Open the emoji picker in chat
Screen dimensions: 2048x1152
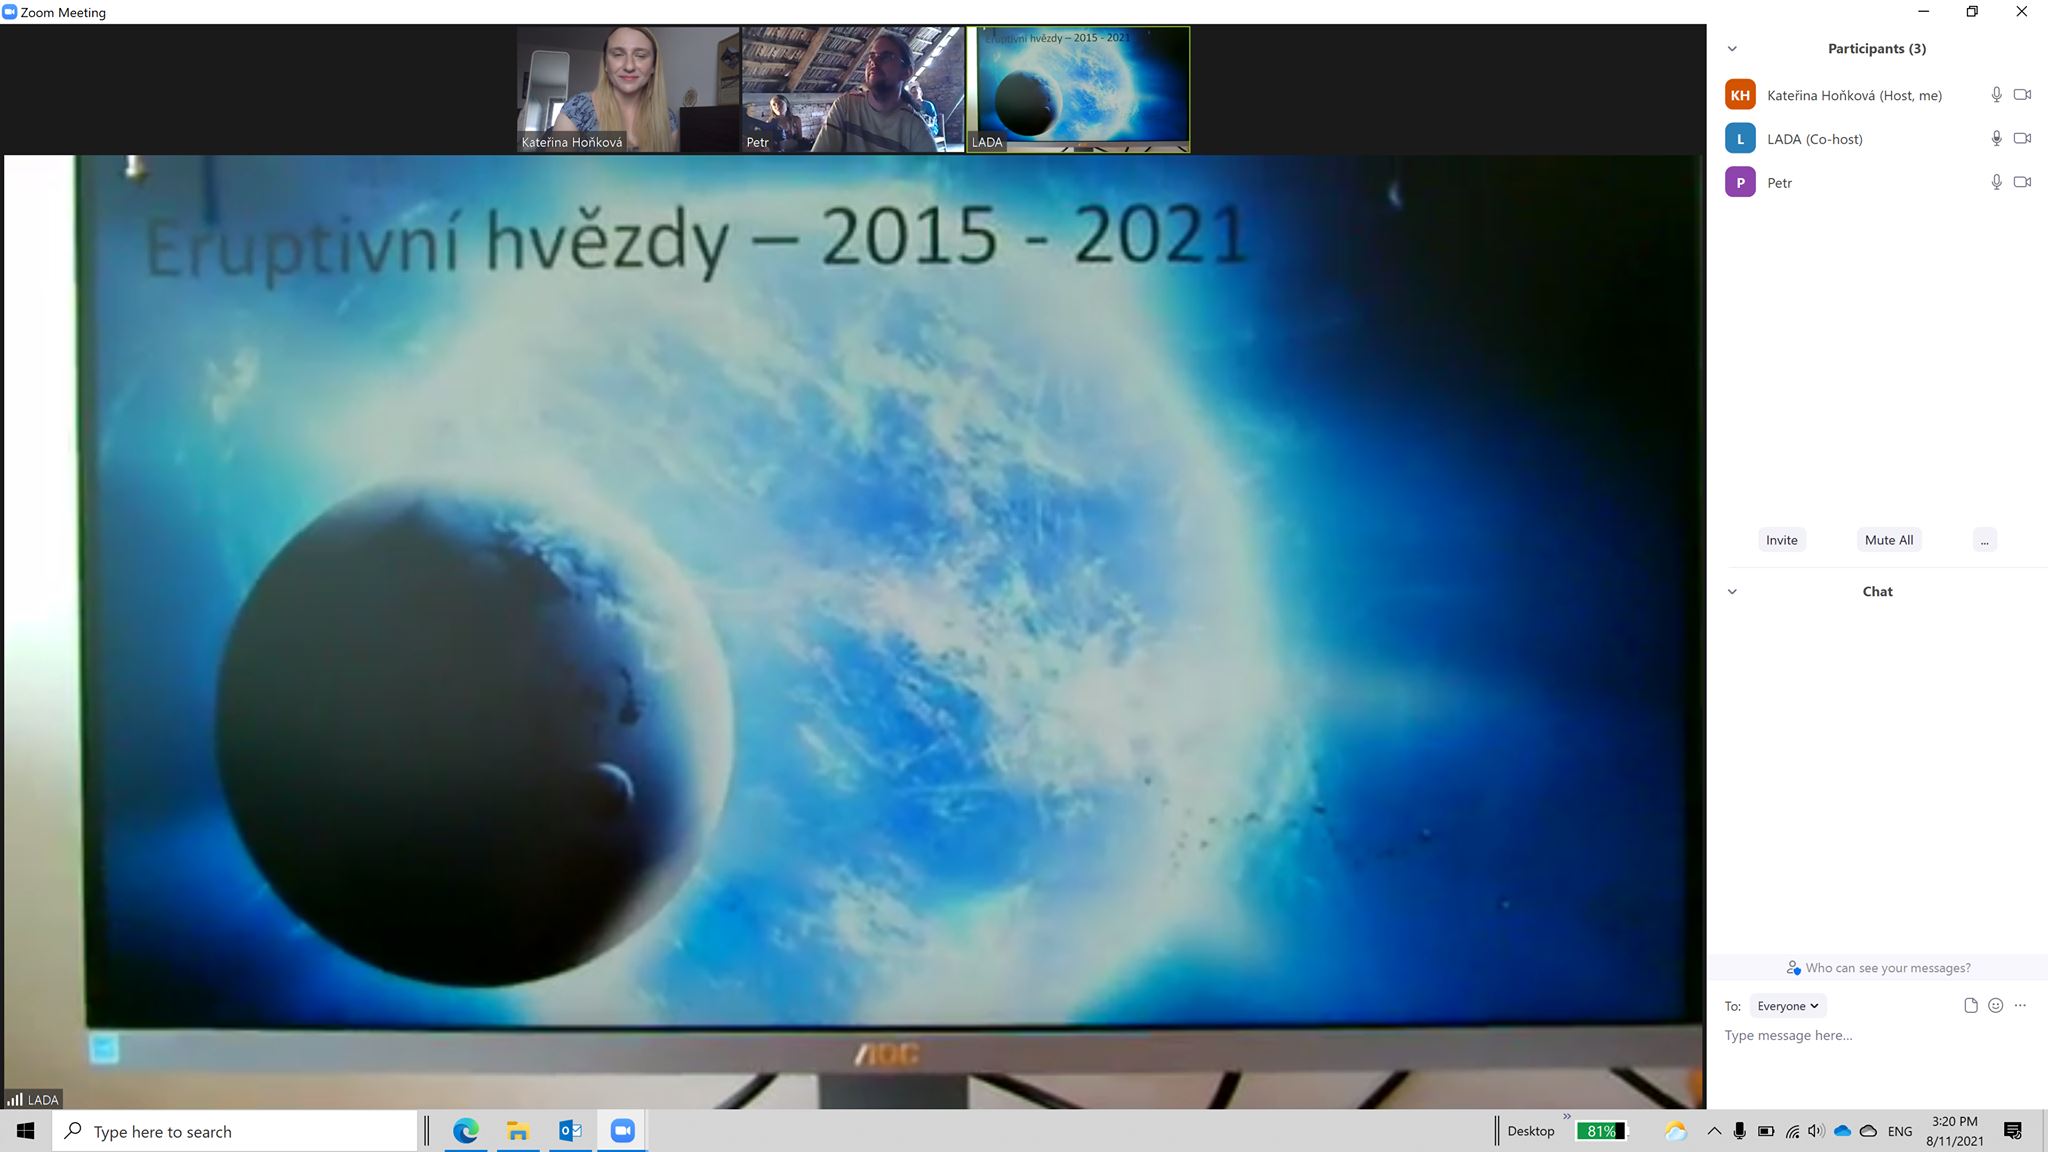[1995, 1006]
